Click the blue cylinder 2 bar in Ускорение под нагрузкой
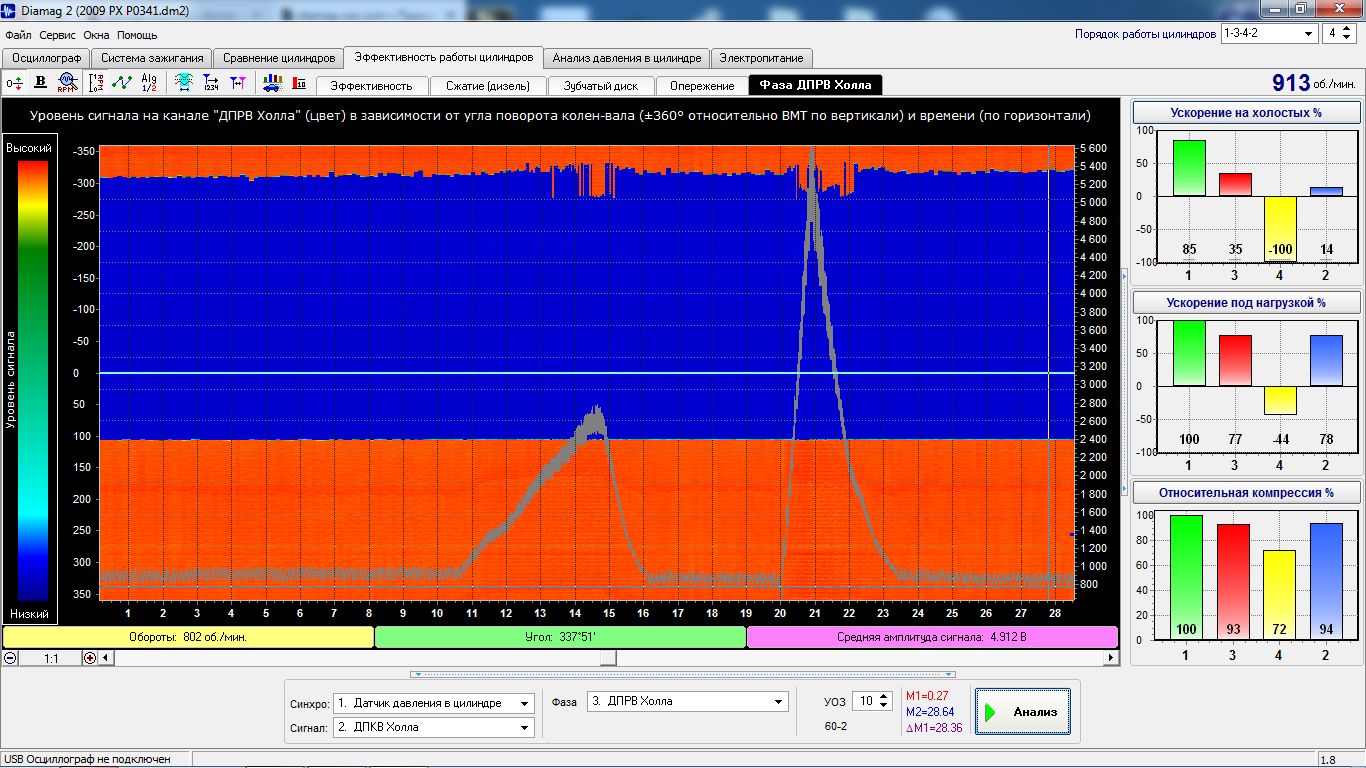This screenshot has height=768, width=1366. tap(1325, 360)
